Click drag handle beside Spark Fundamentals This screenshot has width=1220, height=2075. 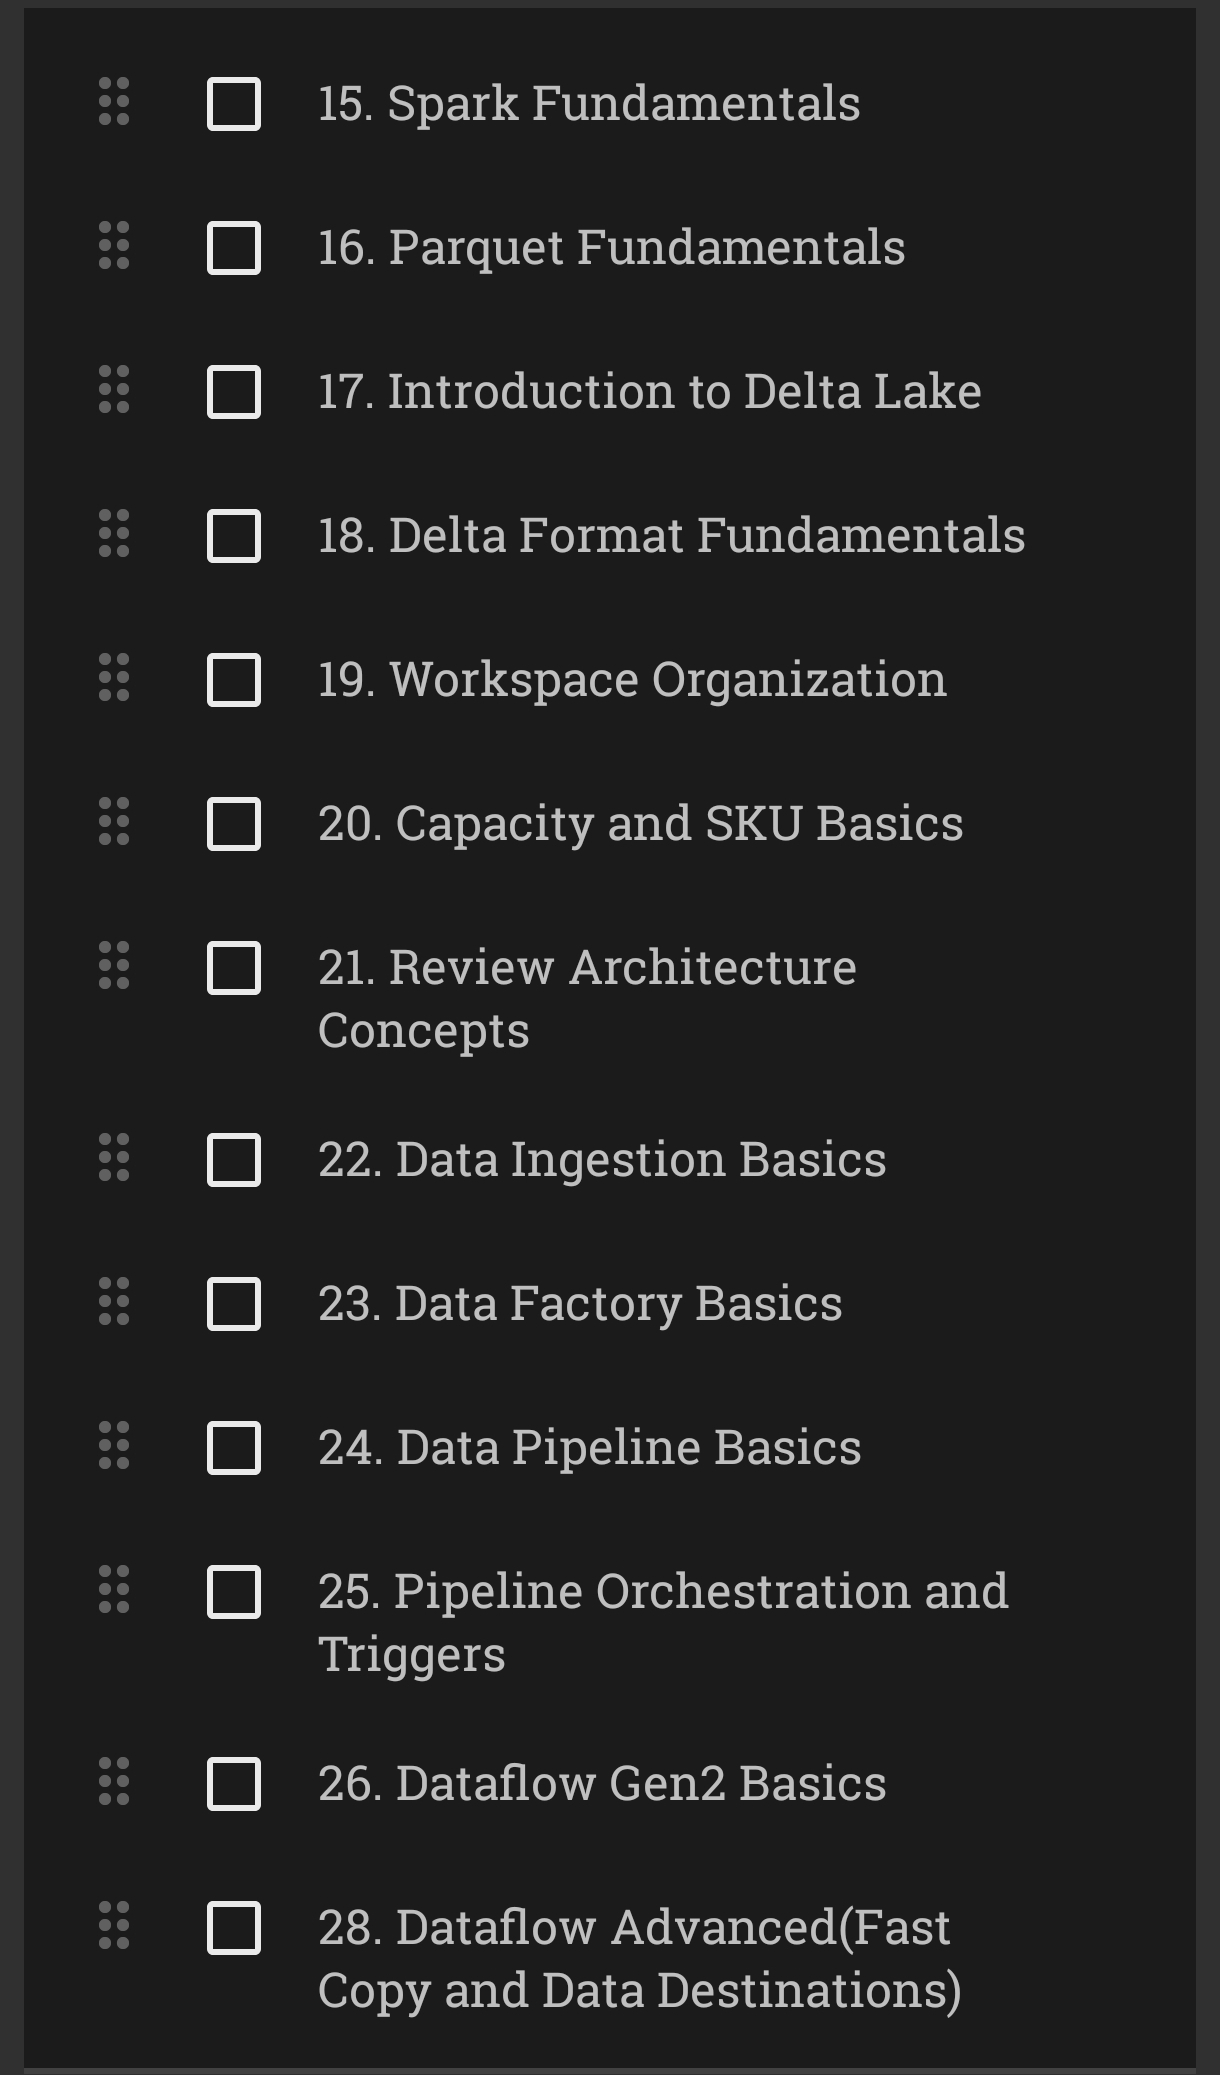[x=114, y=102]
